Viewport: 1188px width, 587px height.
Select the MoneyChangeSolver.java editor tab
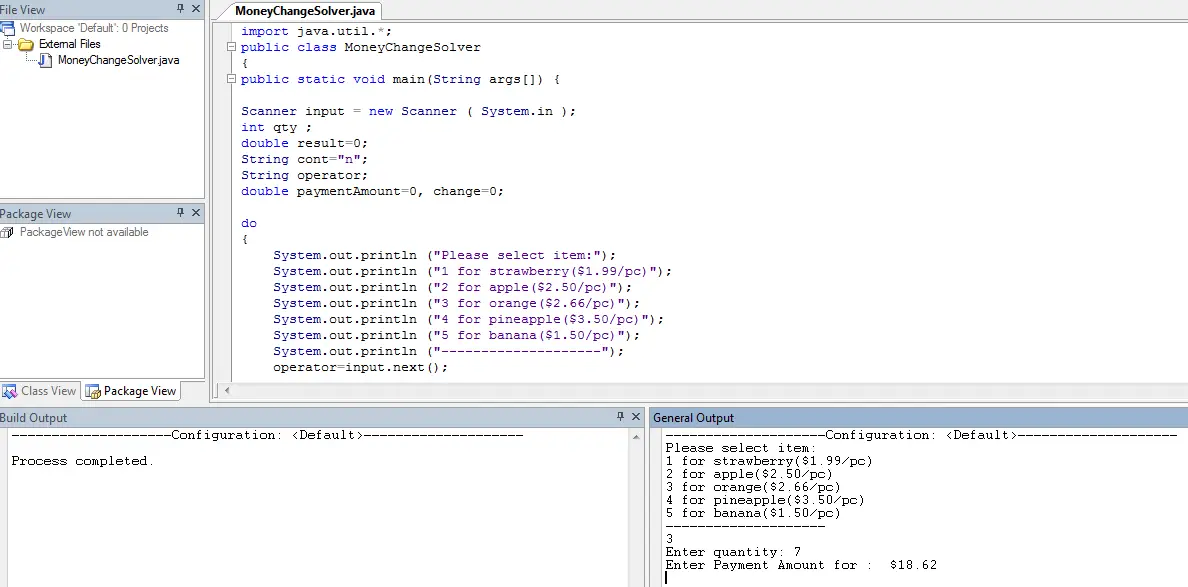point(305,11)
